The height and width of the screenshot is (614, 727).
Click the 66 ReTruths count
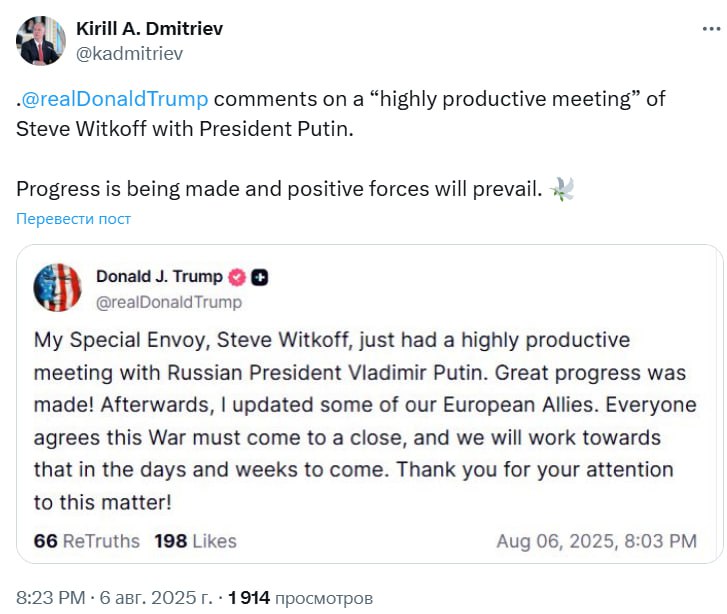[x=86, y=541]
